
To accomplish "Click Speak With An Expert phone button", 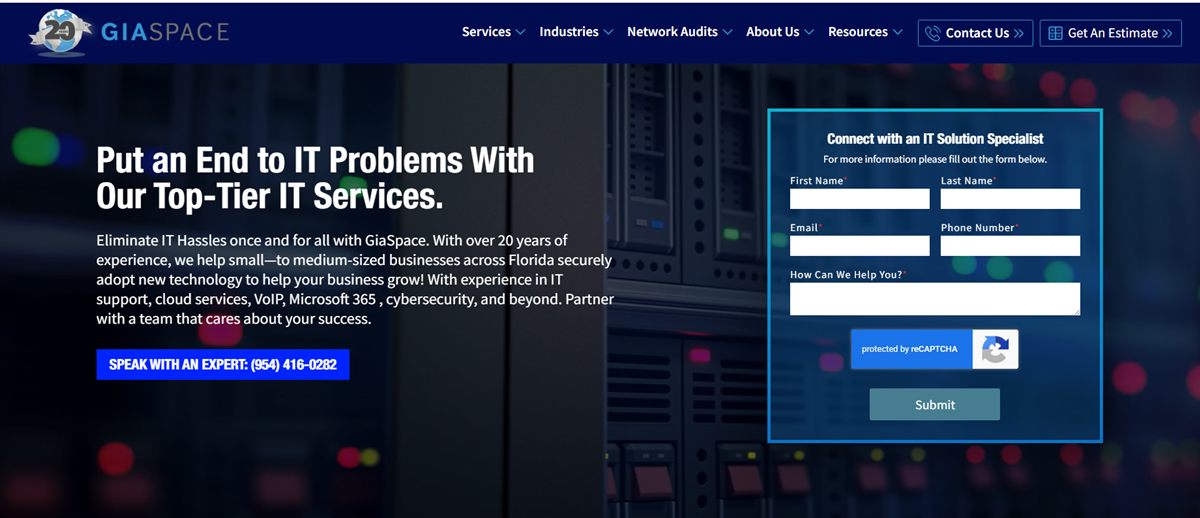I will click(223, 365).
